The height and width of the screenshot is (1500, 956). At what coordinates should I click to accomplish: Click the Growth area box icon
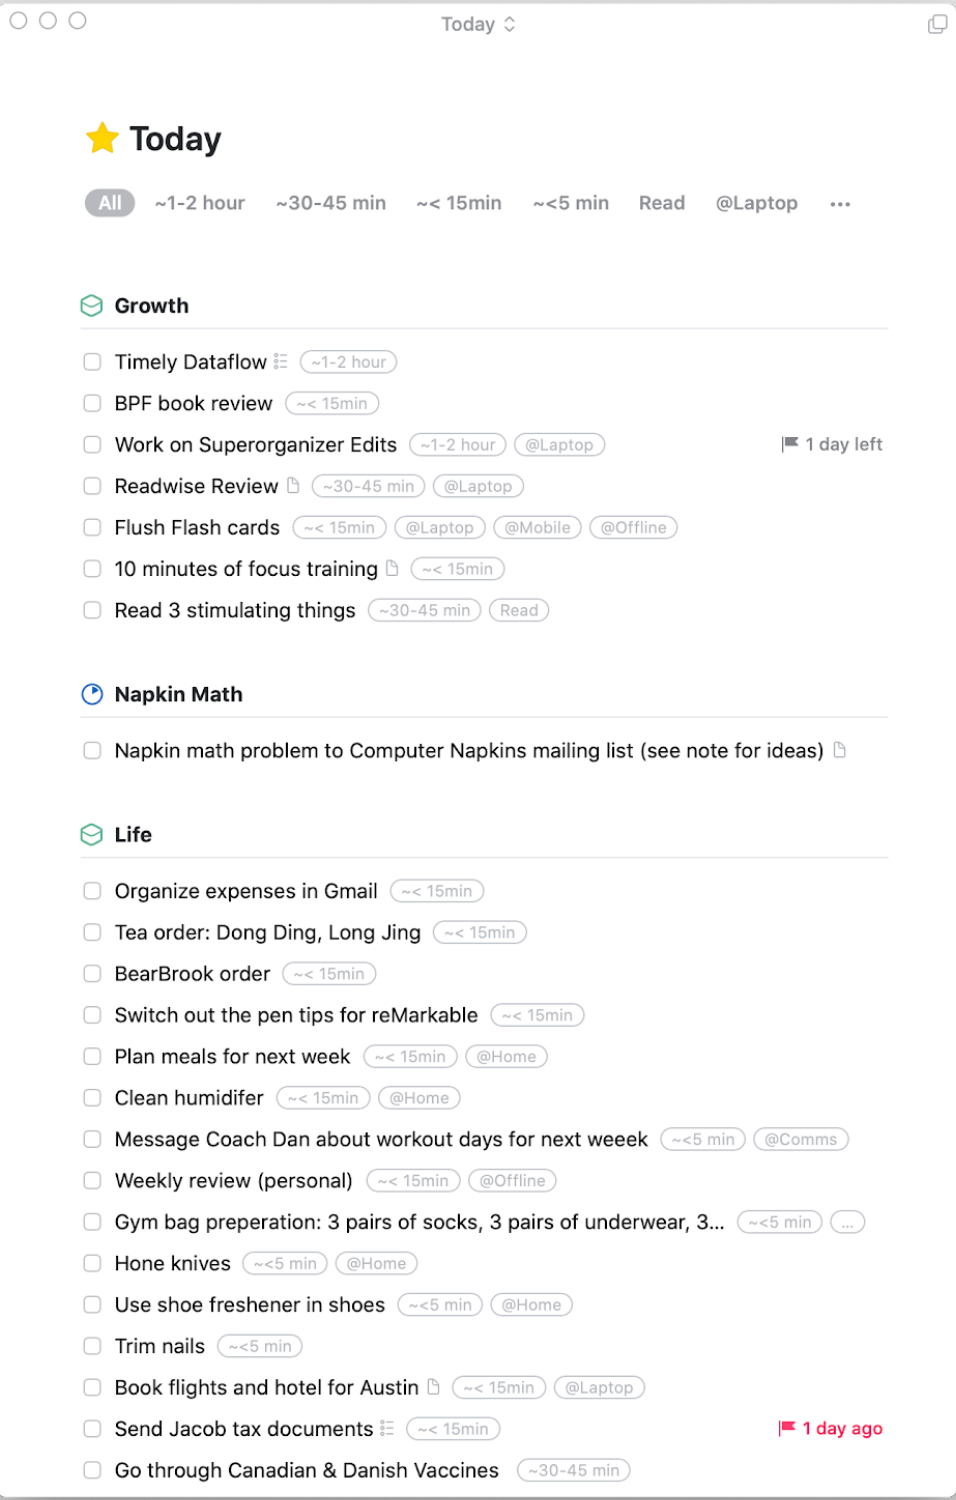[91, 306]
